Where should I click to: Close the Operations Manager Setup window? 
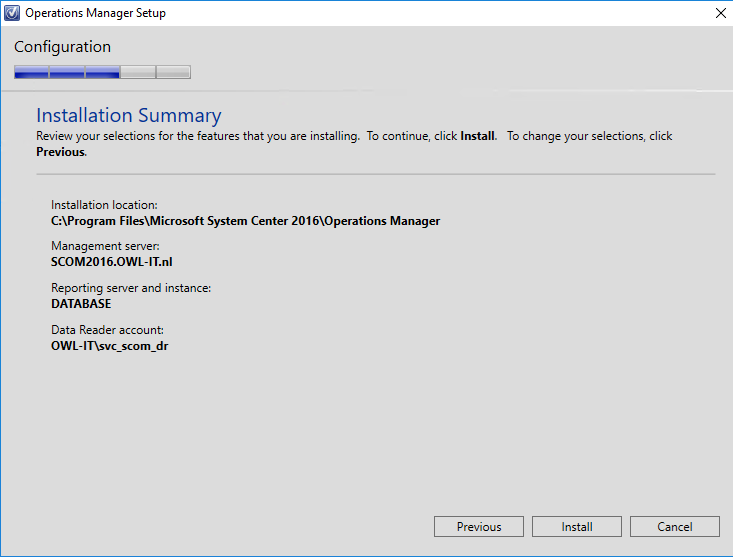pyautogui.click(x=720, y=13)
